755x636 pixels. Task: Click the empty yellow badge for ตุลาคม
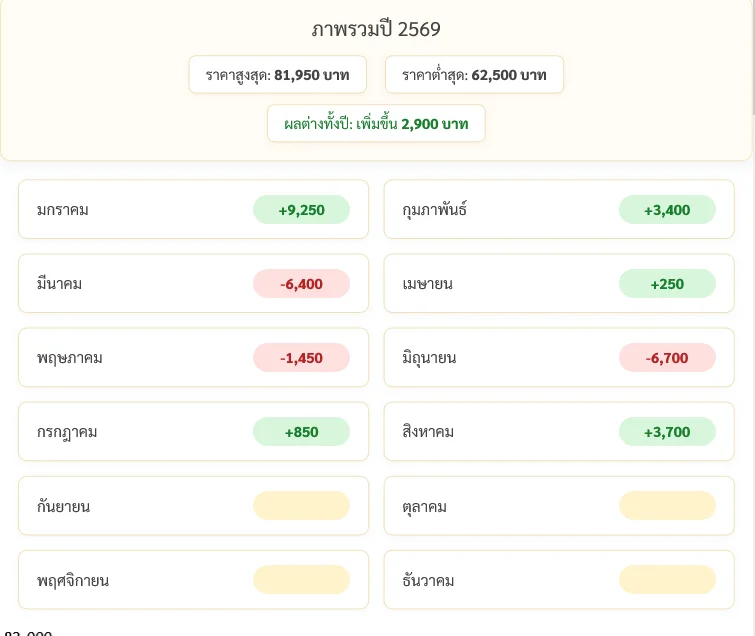(x=667, y=506)
